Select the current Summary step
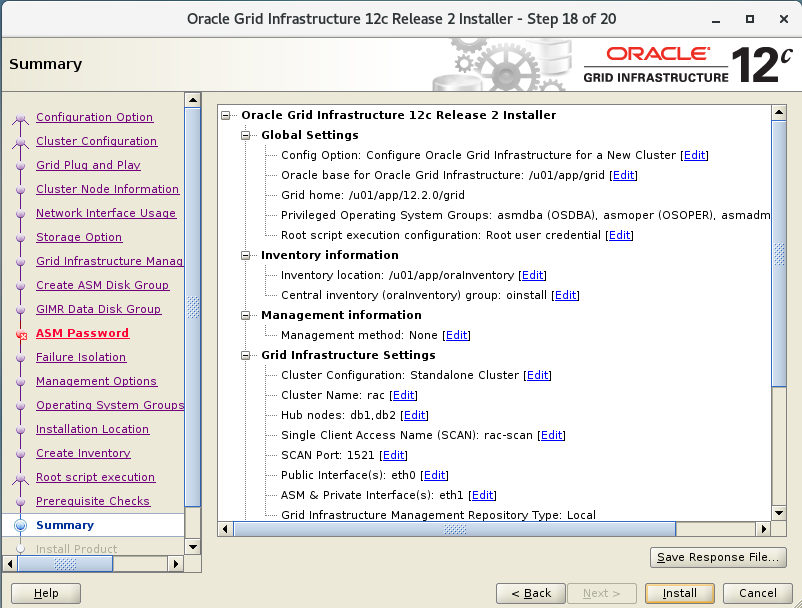This screenshot has width=802, height=608. click(65, 525)
